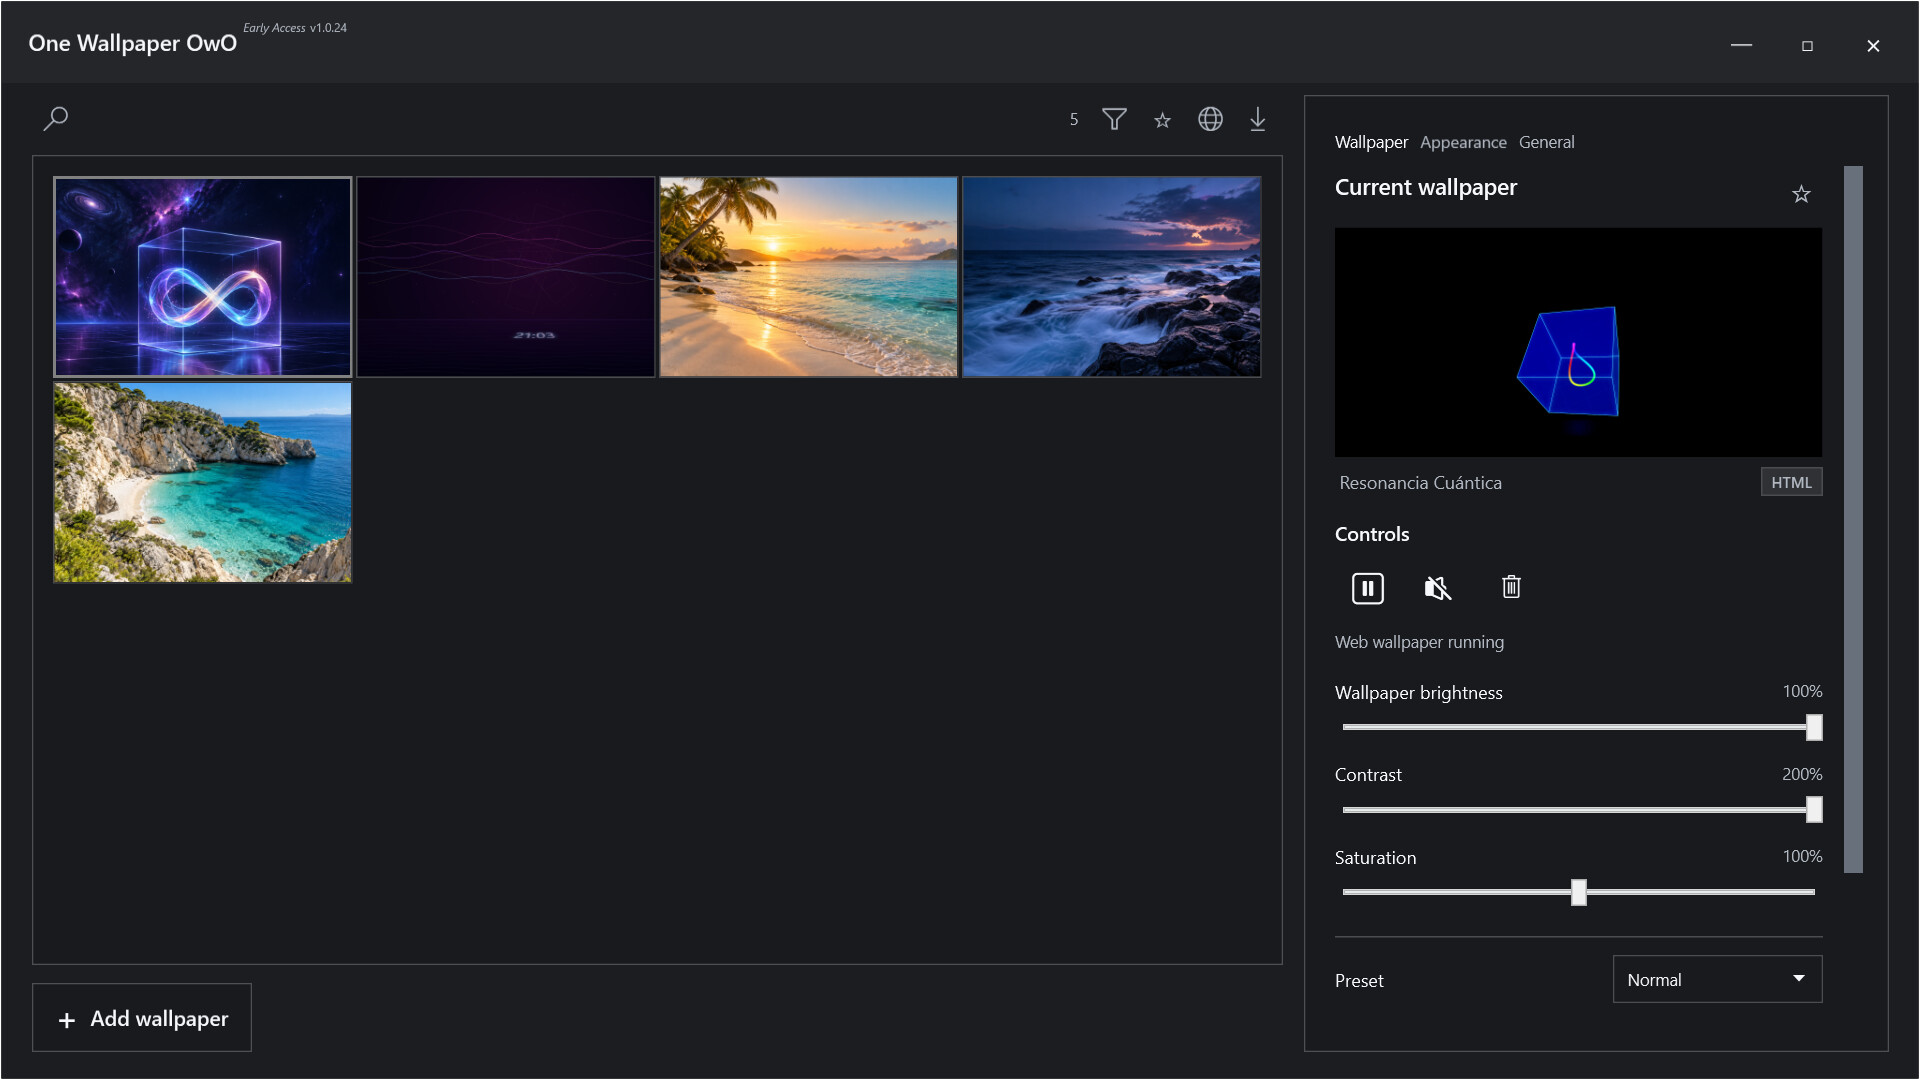Click the wallpaper count number 5
Image resolution: width=1920 pixels, height=1080 pixels.
(x=1074, y=120)
